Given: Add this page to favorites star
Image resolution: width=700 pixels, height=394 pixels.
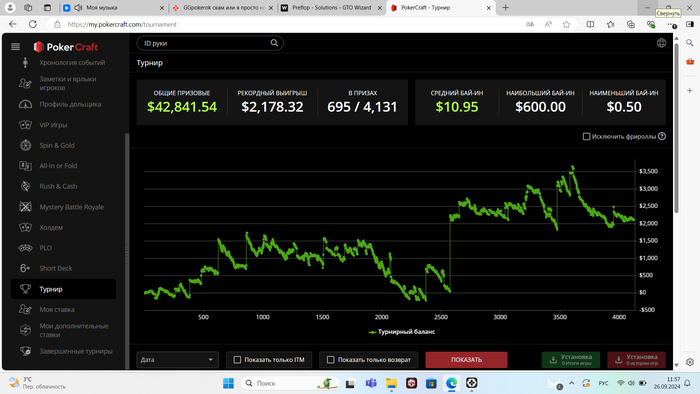Looking at the screenshot, I should [567, 25].
